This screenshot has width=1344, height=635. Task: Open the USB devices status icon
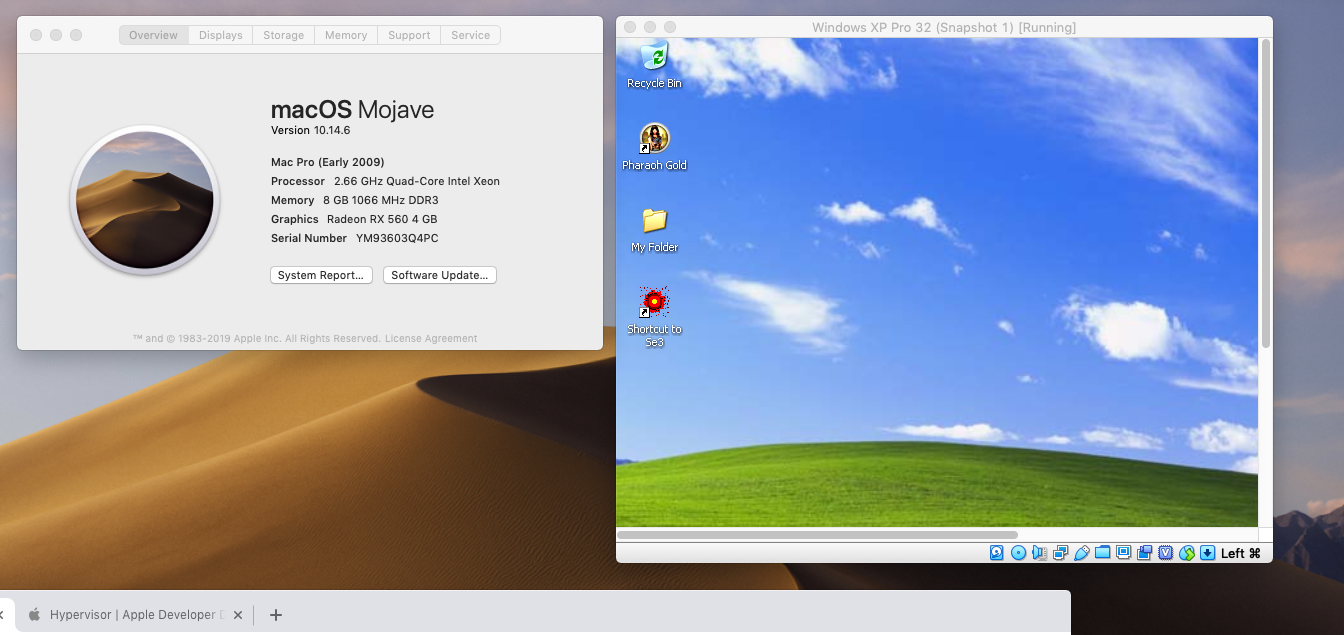tap(1081, 553)
